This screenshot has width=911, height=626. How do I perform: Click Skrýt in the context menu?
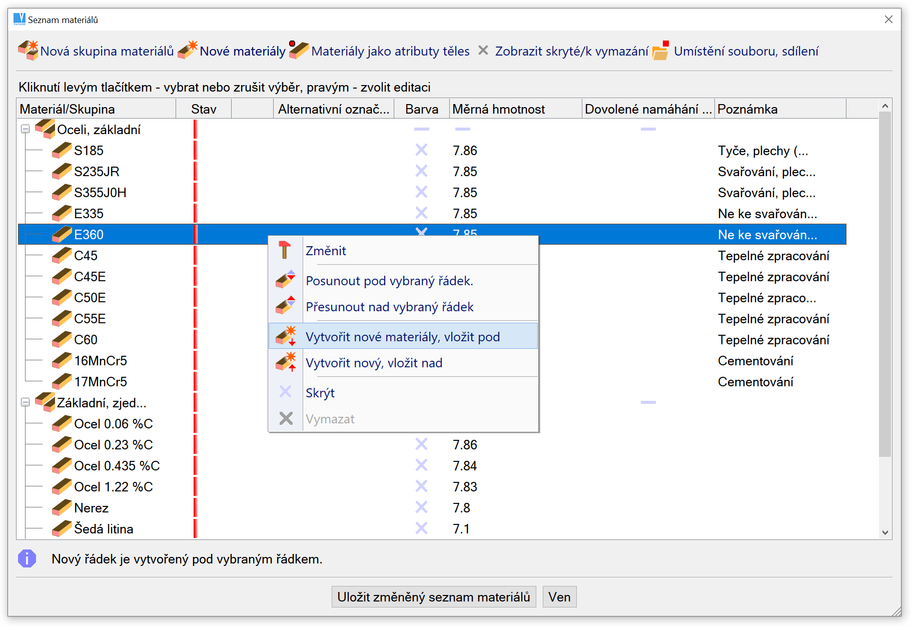(320, 393)
